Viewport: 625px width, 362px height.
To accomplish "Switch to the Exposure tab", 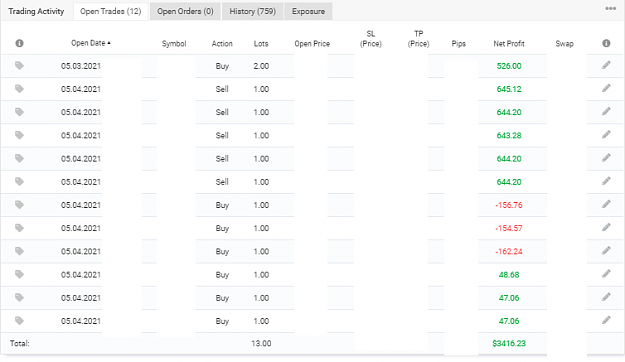I will tap(308, 11).
